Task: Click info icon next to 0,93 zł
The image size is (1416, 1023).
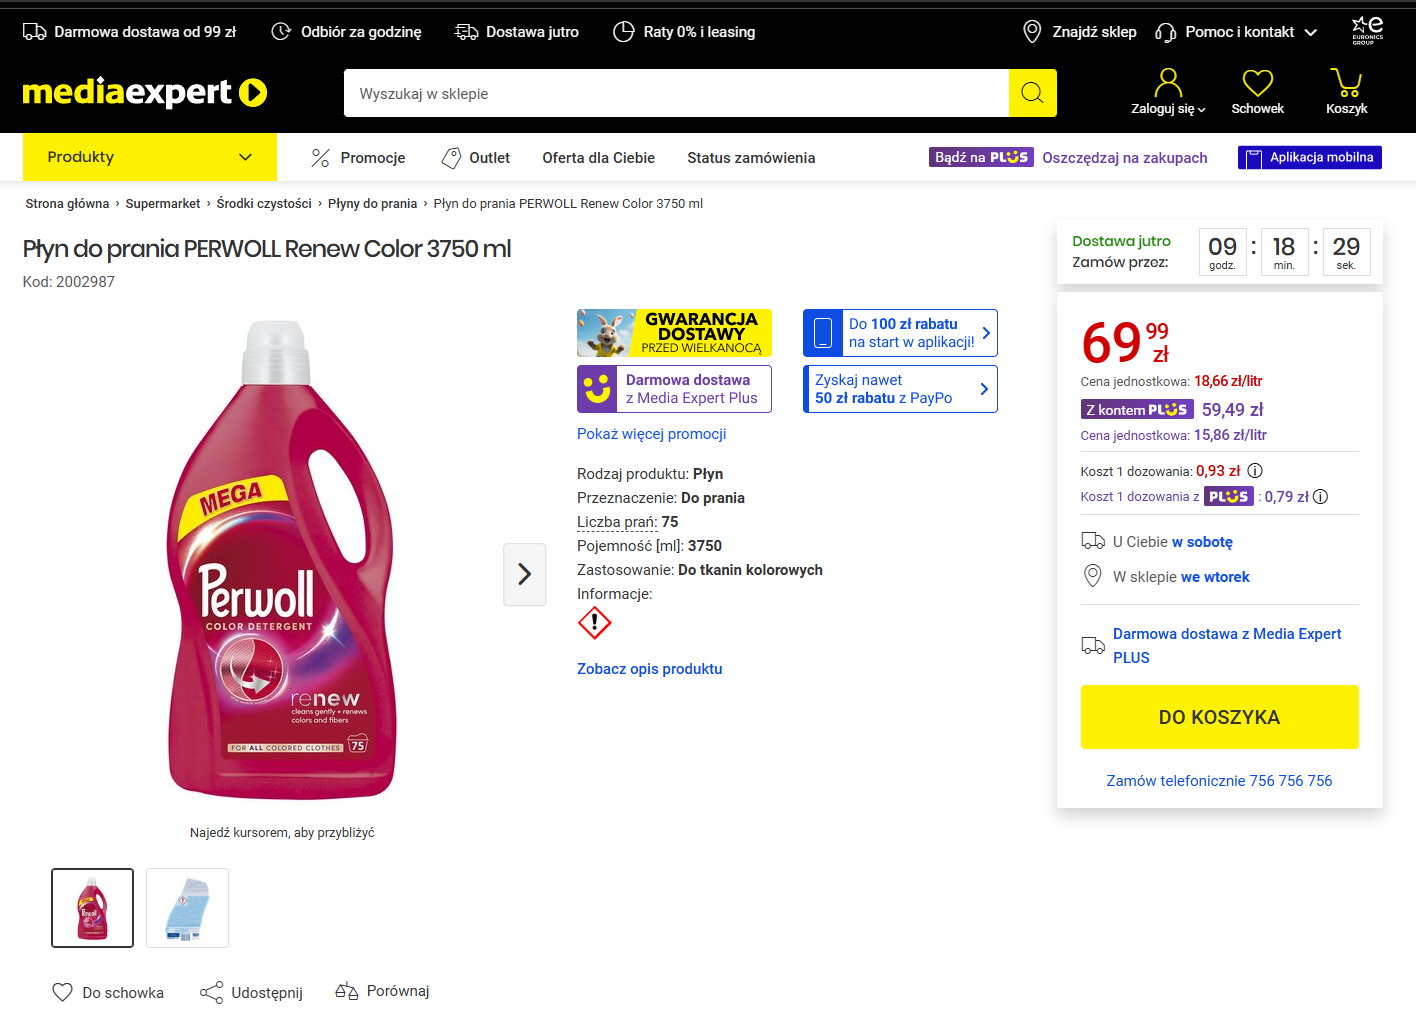Action: pos(1255,471)
